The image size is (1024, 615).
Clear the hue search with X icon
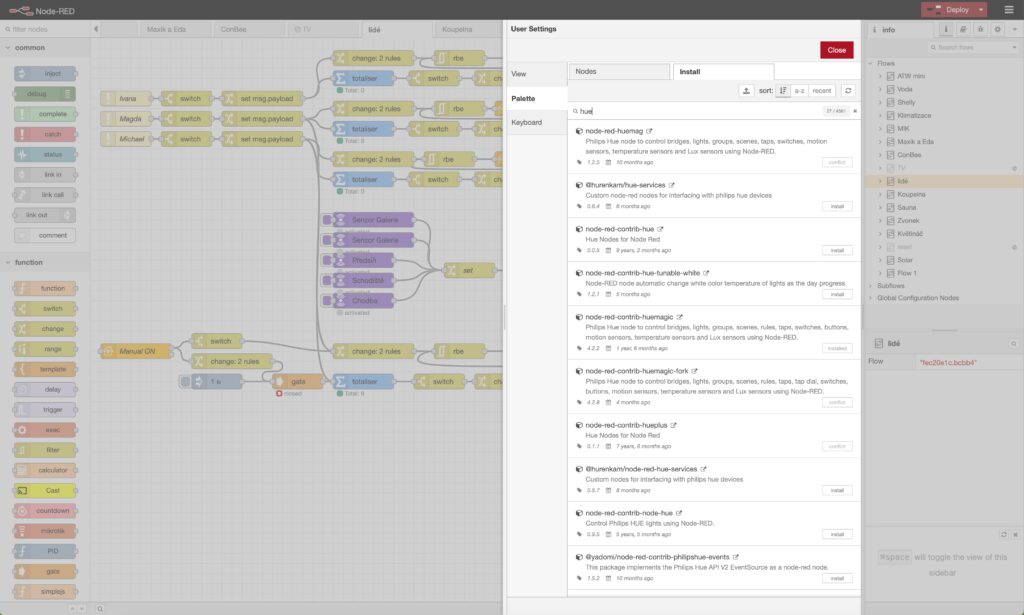click(x=855, y=111)
